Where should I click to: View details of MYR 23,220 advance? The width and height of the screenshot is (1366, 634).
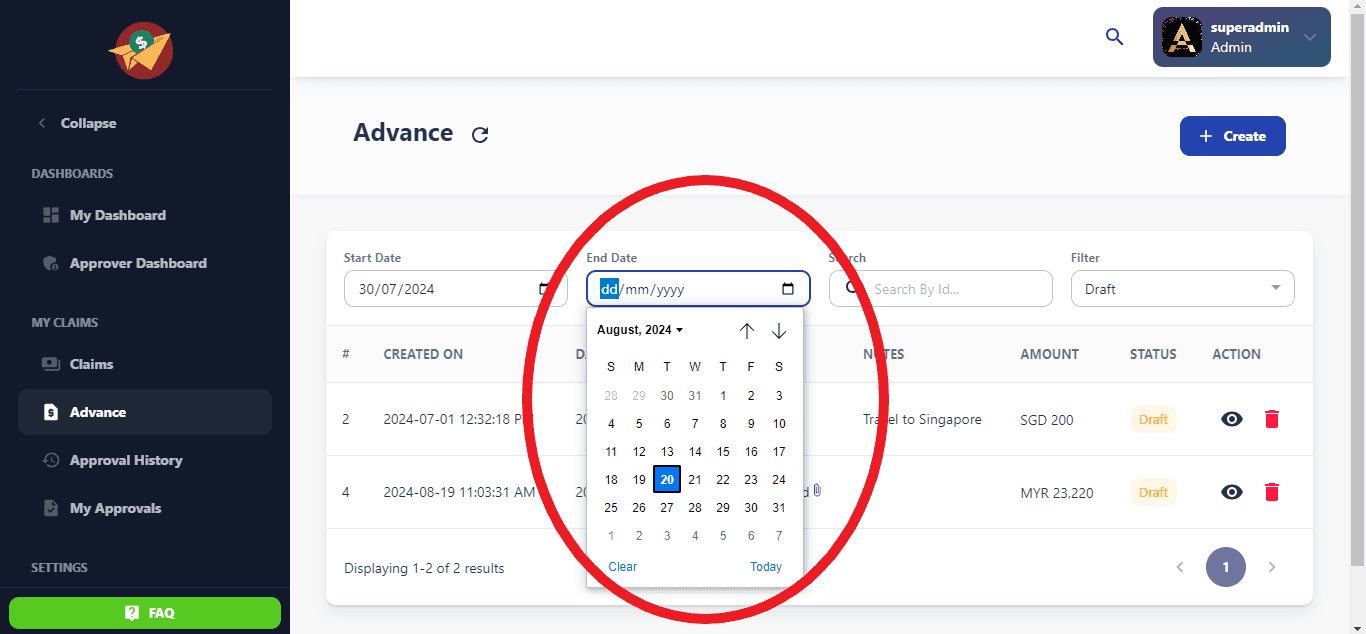[1231, 492]
